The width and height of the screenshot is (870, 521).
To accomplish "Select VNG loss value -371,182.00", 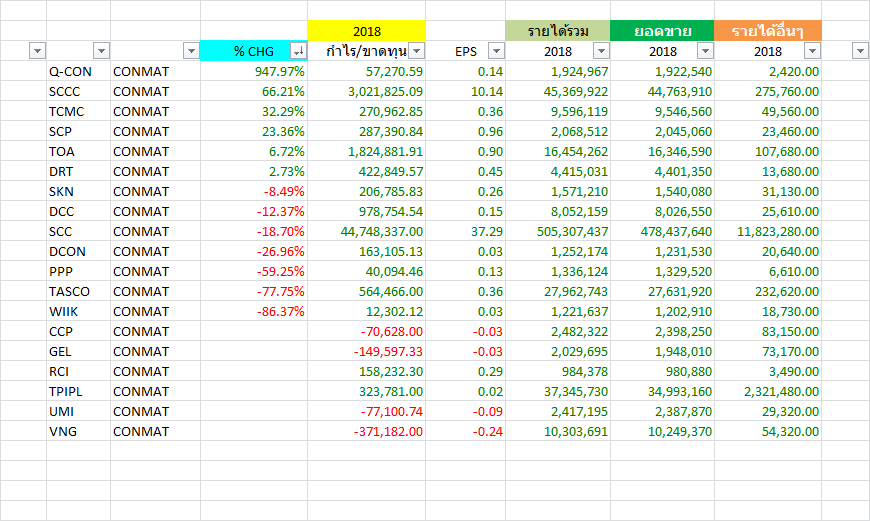I will pyautogui.click(x=366, y=431).
